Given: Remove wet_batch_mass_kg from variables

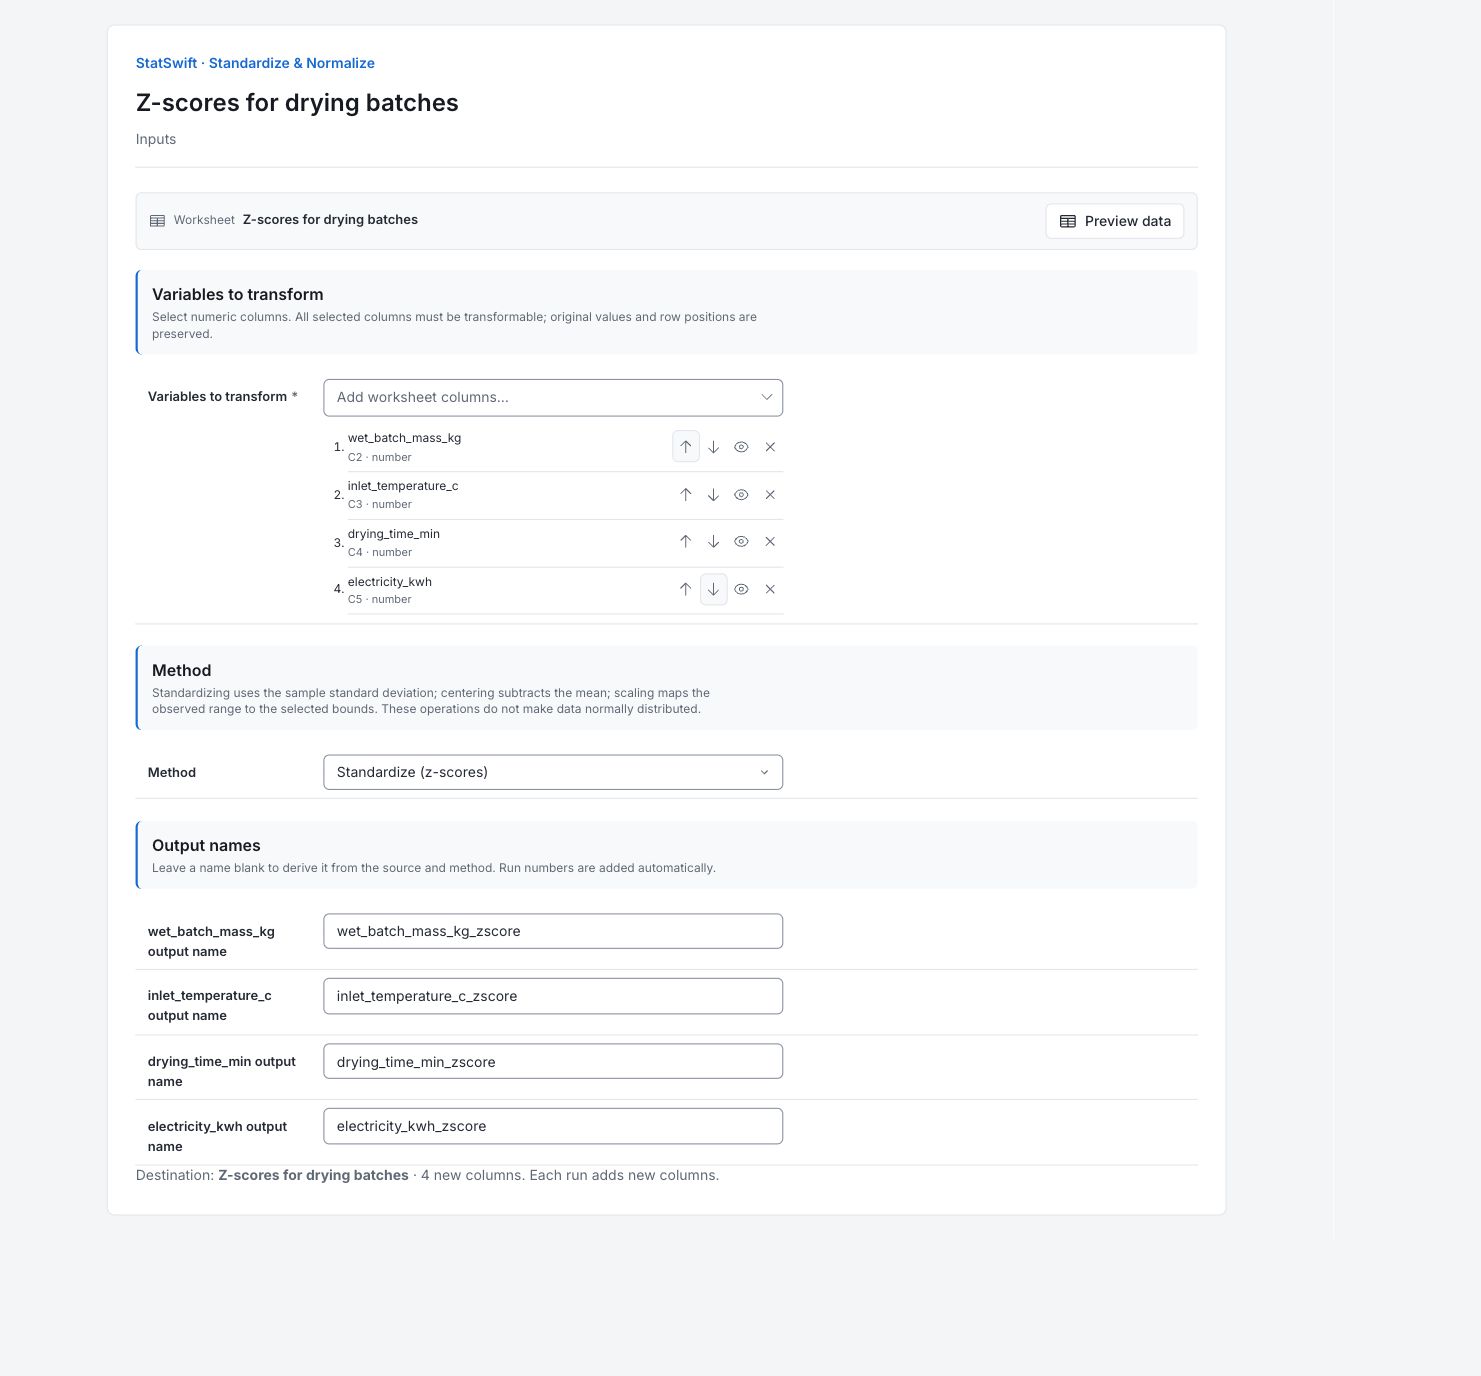Looking at the screenshot, I should click(x=770, y=447).
